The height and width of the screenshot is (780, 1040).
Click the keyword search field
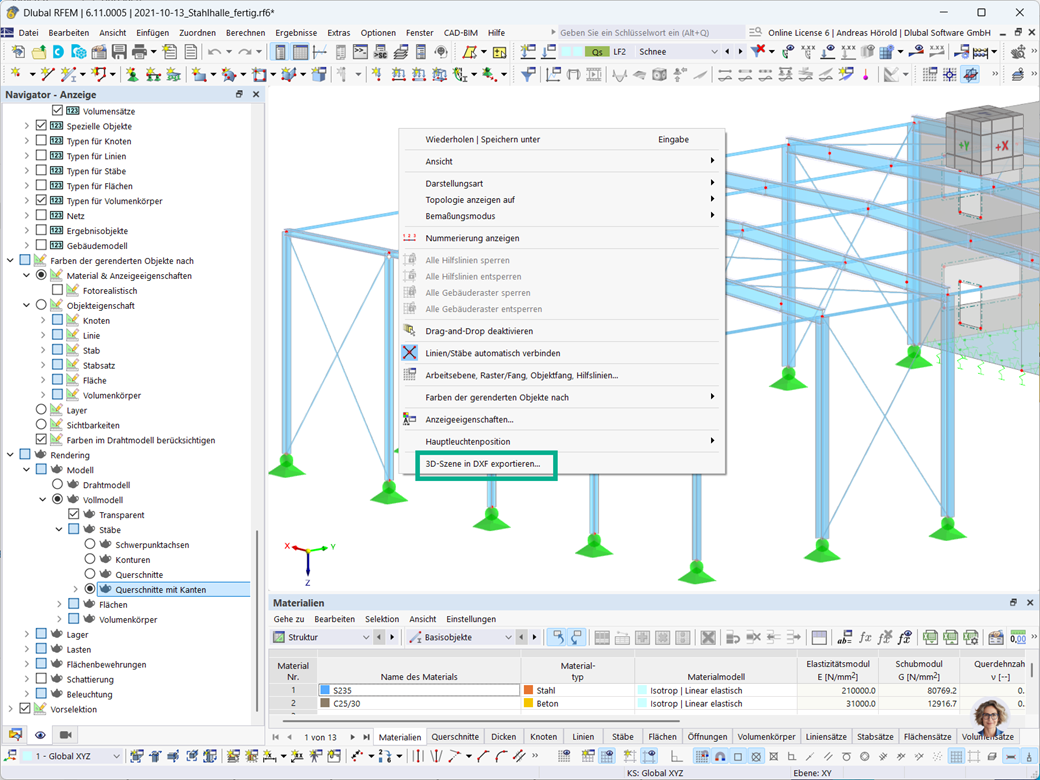coord(651,32)
